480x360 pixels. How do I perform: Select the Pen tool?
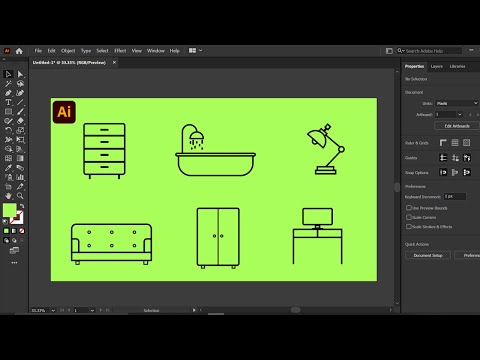click(8, 93)
